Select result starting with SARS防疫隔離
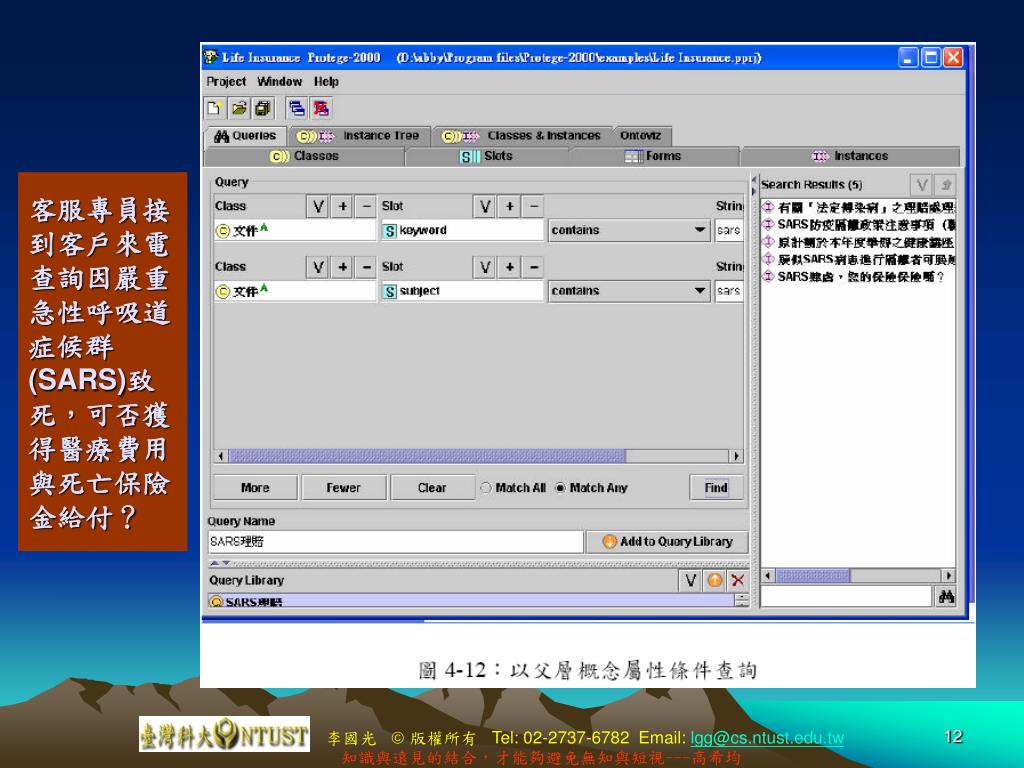This screenshot has height=768, width=1024. tap(858, 225)
